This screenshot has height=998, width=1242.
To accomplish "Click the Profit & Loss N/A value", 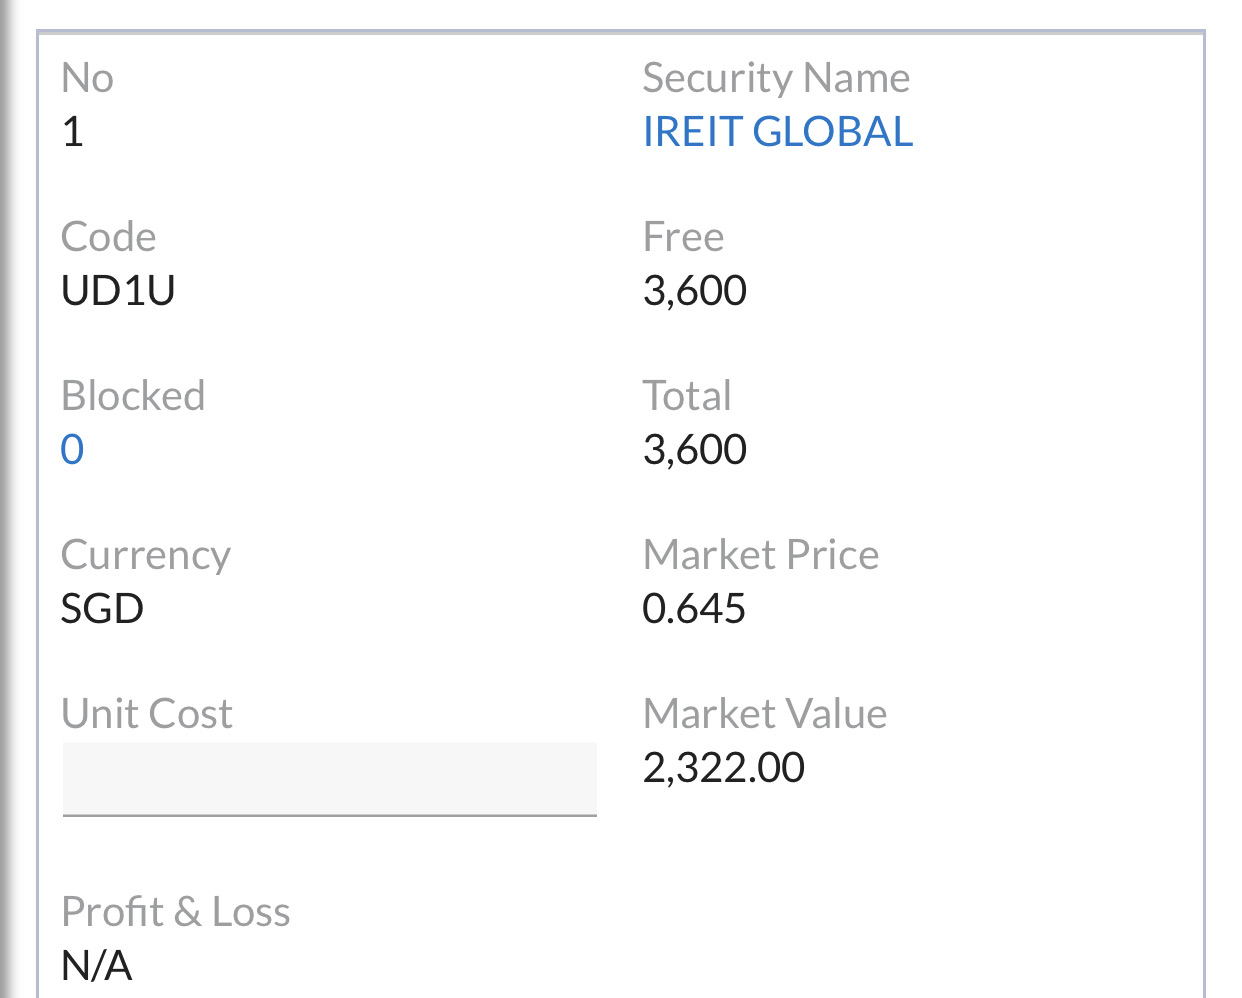I will (x=97, y=966).
